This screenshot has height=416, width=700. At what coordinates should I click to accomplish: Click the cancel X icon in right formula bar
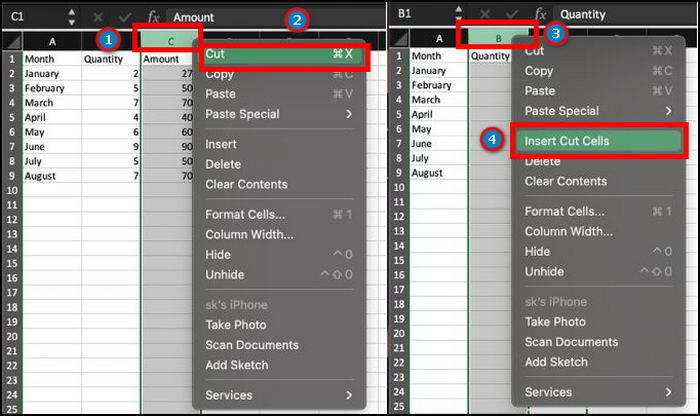click(485, 14)
